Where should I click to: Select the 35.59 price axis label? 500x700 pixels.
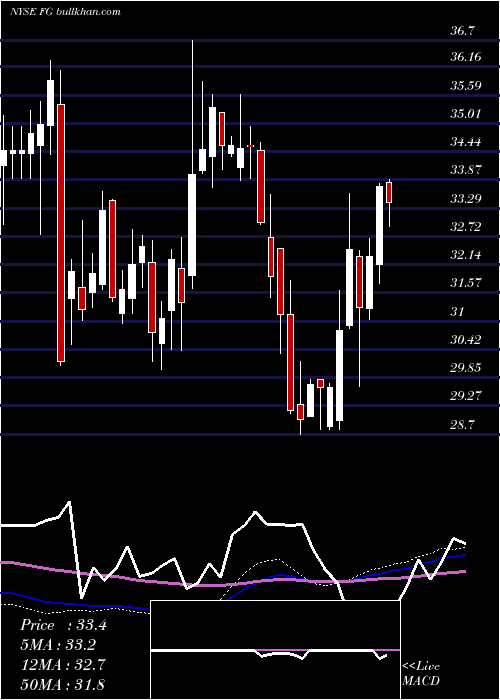[466, 85]
